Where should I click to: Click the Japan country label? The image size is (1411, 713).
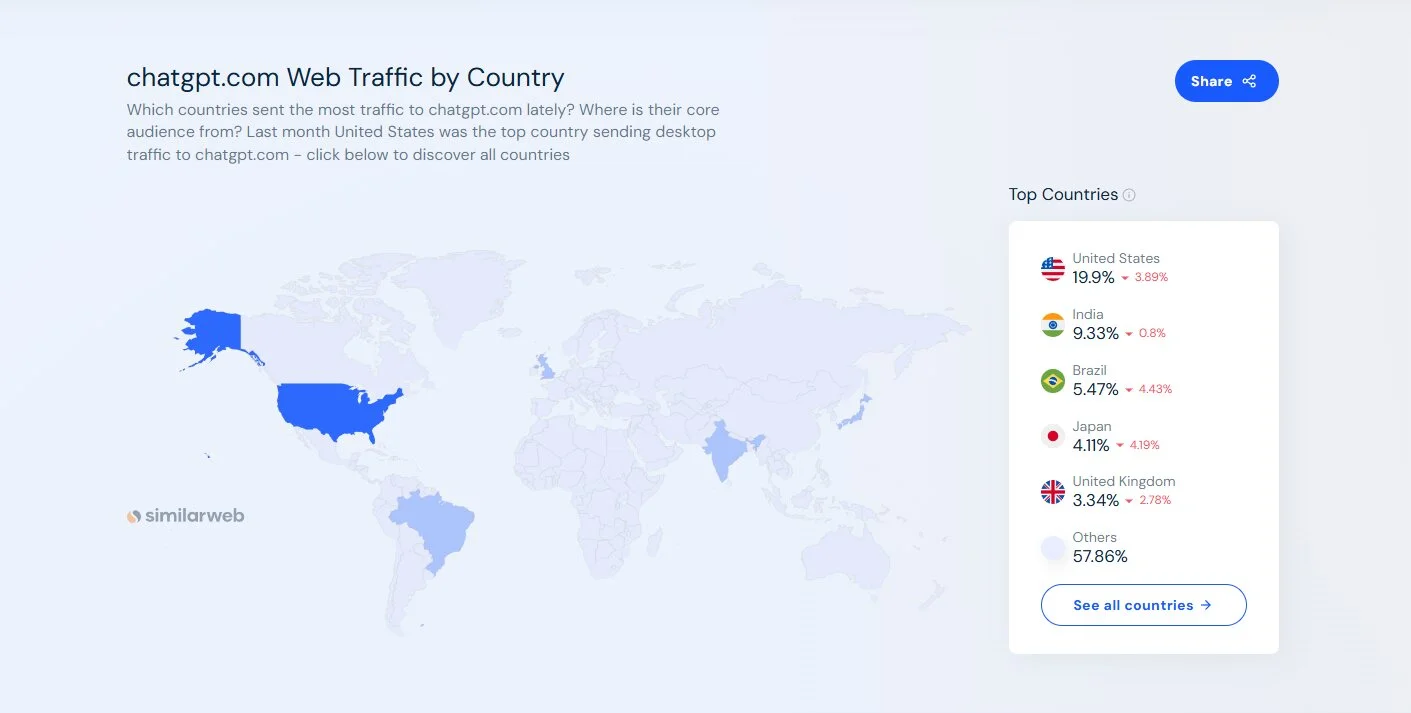point(1092,426)
